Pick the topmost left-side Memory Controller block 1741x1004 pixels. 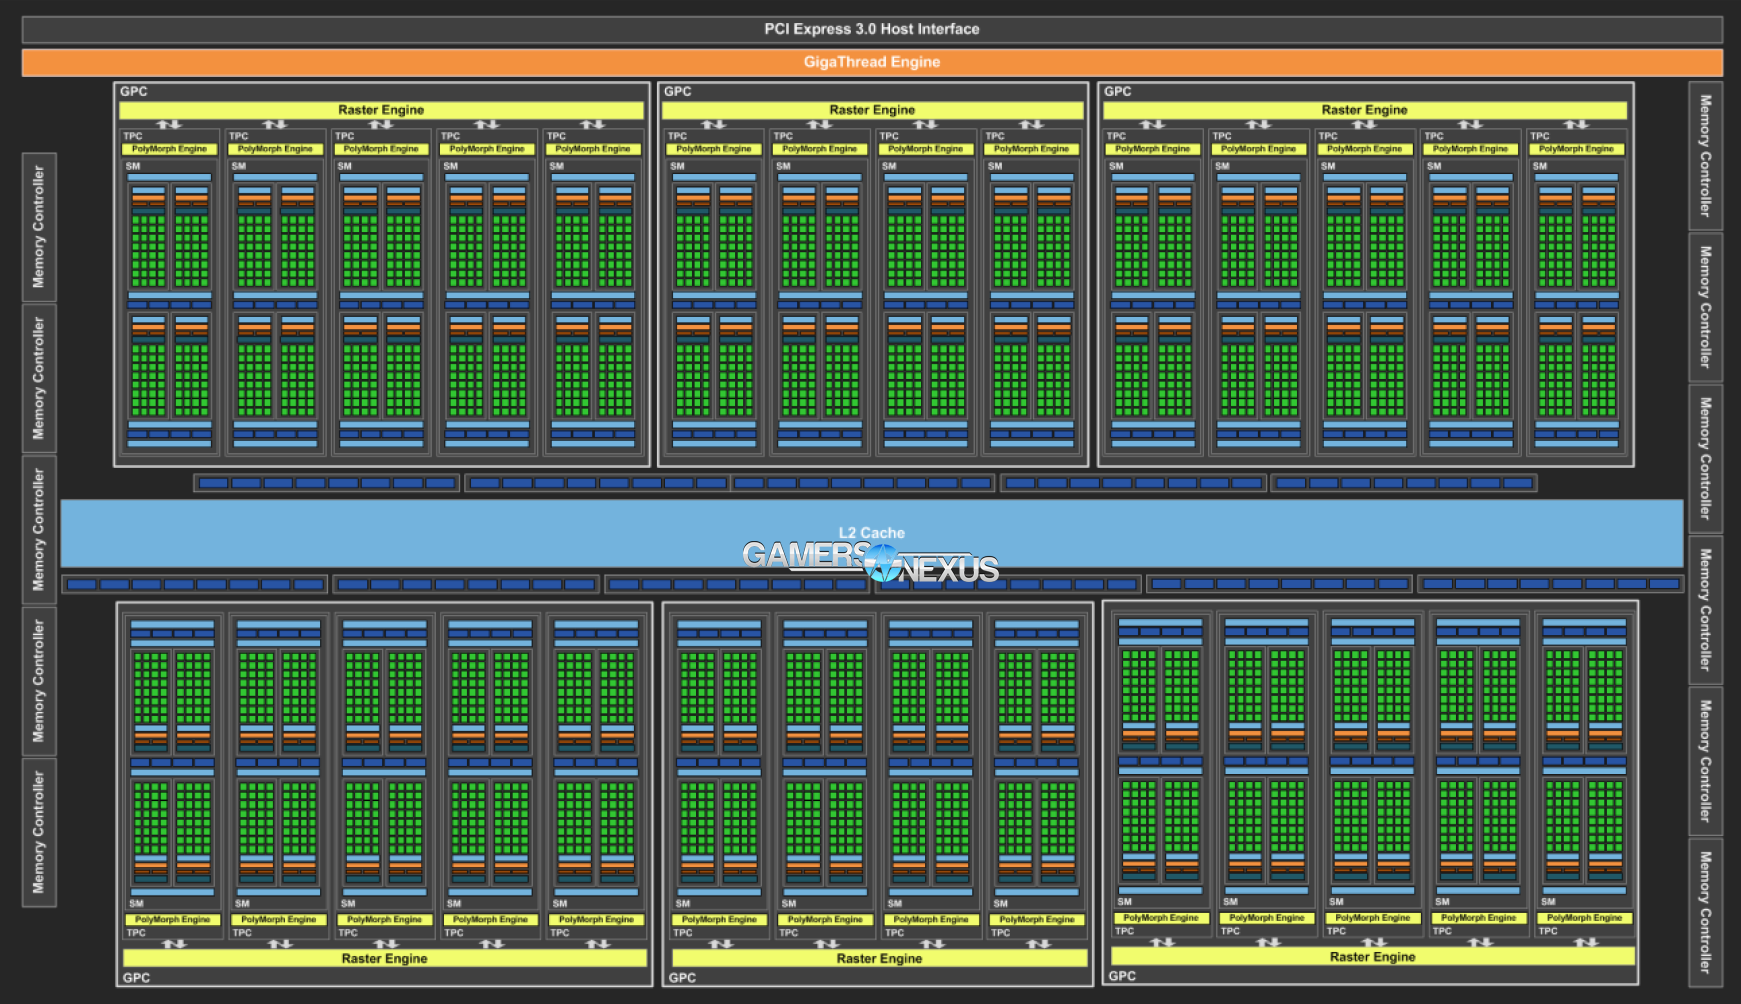[39, 227]
